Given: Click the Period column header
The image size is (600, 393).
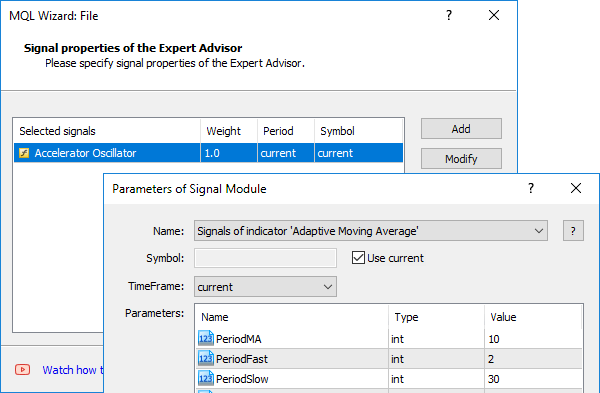Looking at the screenshot, I should point(286,131).
